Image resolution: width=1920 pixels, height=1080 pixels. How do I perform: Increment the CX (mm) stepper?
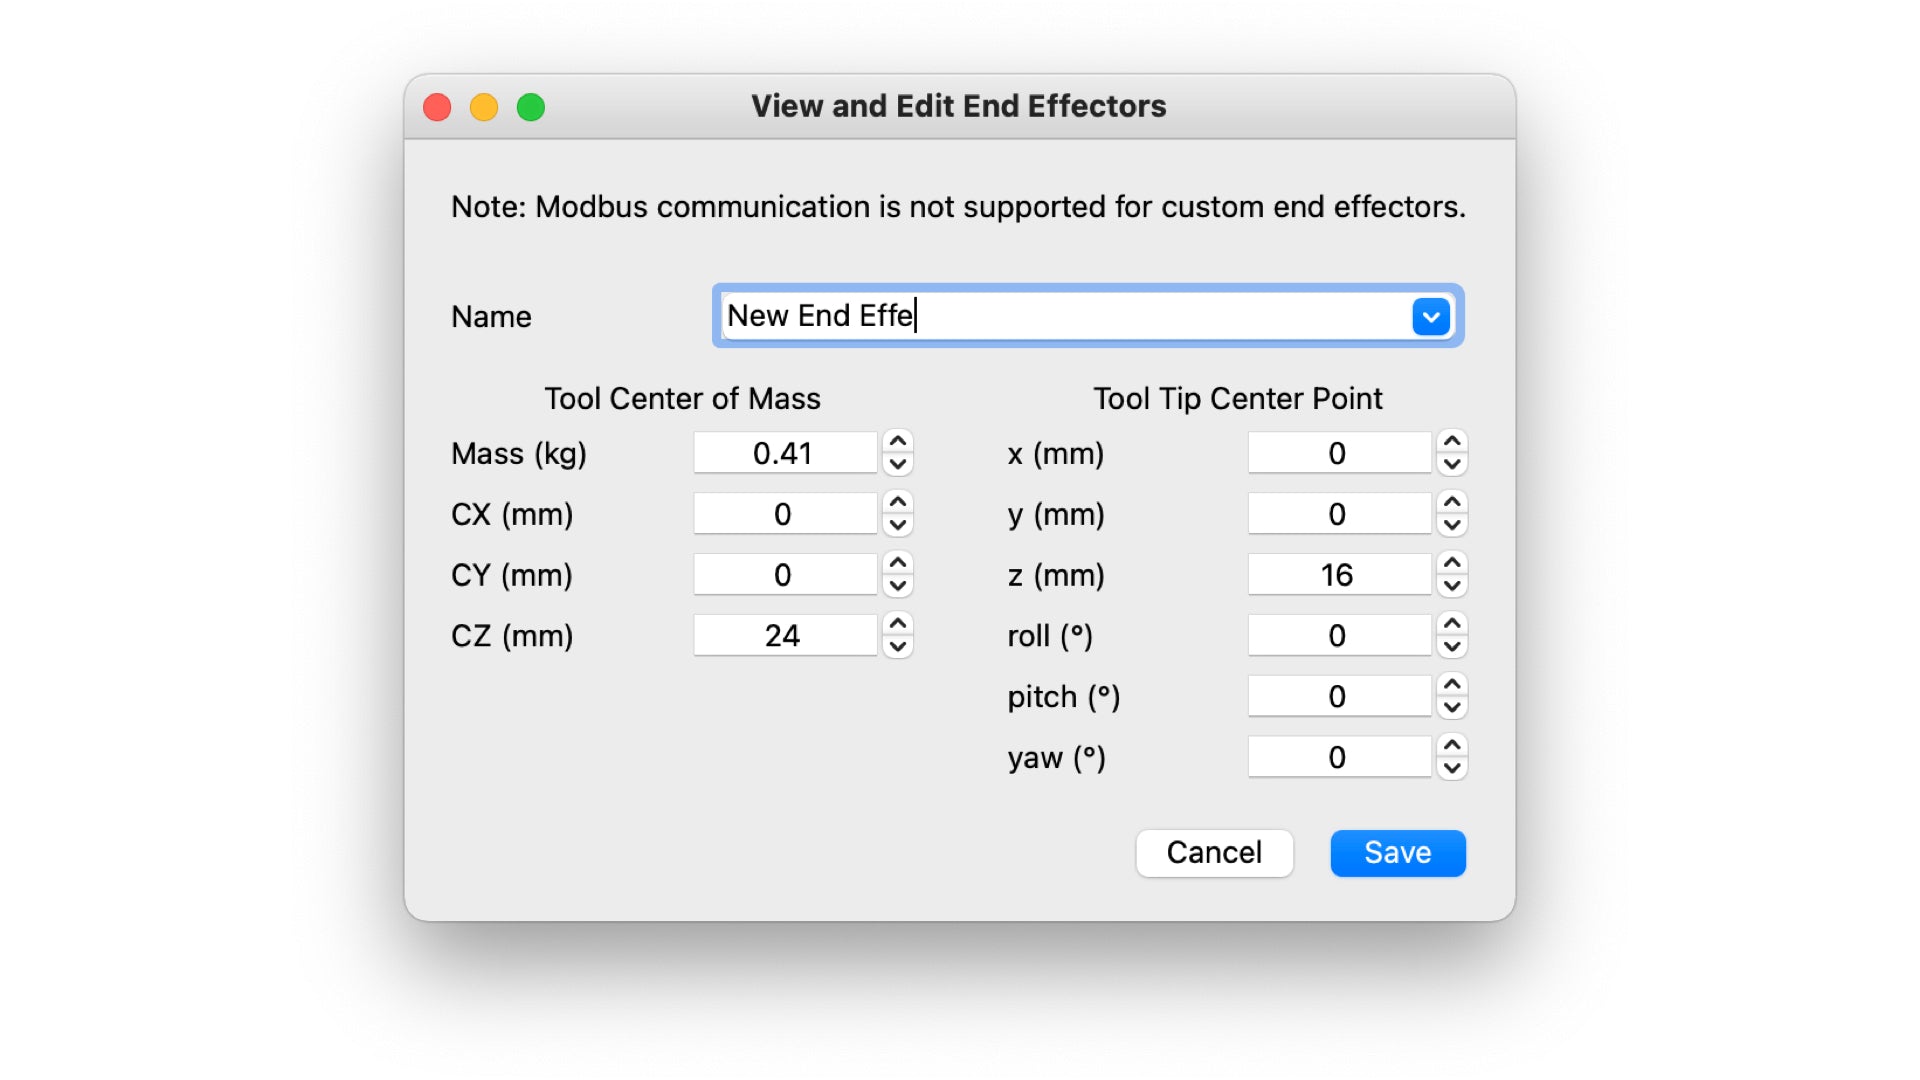(898, 503)
